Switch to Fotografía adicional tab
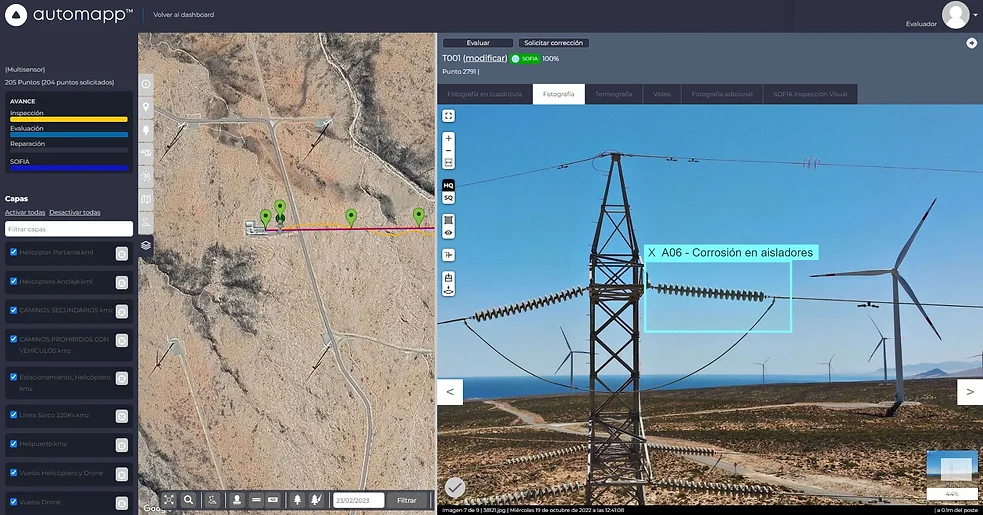Viewport: 983px width, 515px height. pyautogui.click(x=722, y=94)
